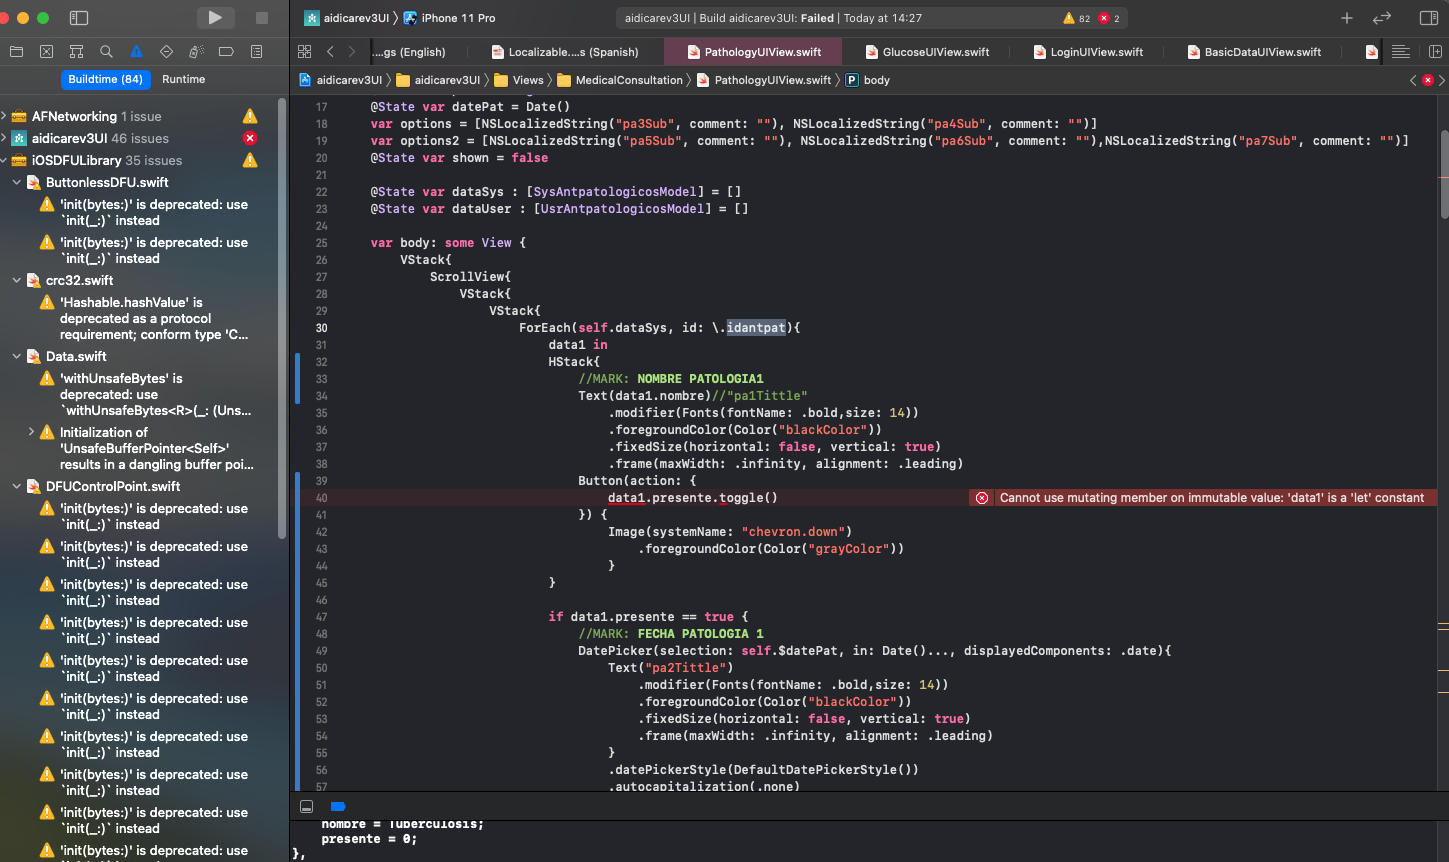Click jump bar red error indicator
The height and width of the screenshot is (862, 1449).
click(x=1428, y=80)
